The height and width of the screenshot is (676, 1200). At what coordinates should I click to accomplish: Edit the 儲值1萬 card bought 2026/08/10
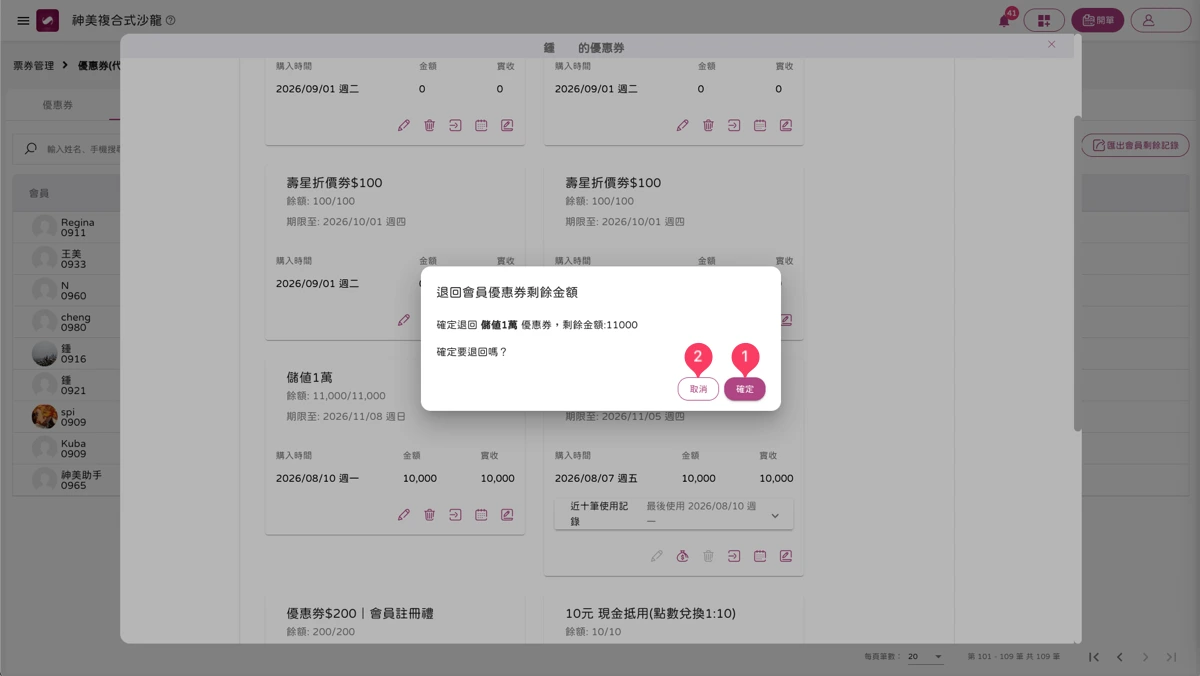coord(404,515)
